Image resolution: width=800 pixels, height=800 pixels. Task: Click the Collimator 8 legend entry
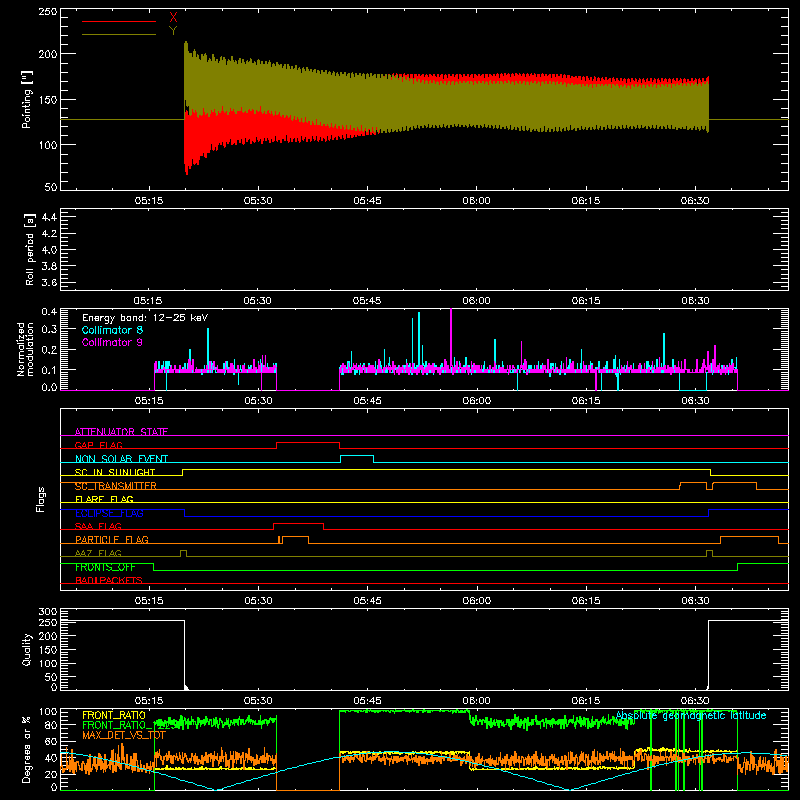click(112, 330)
